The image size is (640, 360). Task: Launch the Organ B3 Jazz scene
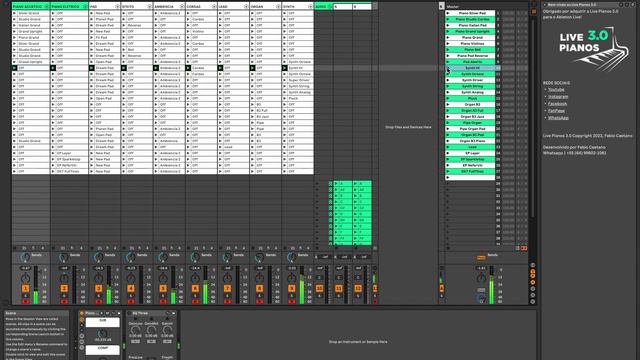click(x=448, y=117)
